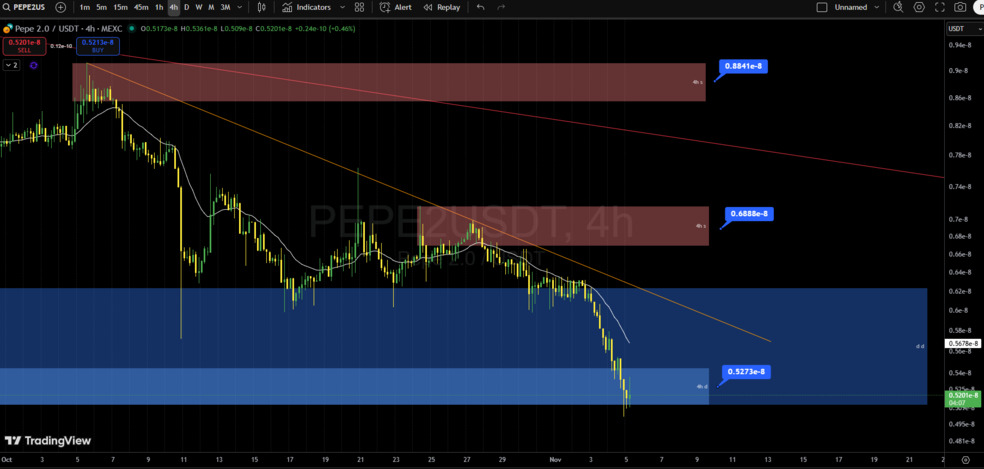Start bar Replay mode
This screenshot has height=469, width=984.
pyautogui.click(x=441, y=7)
